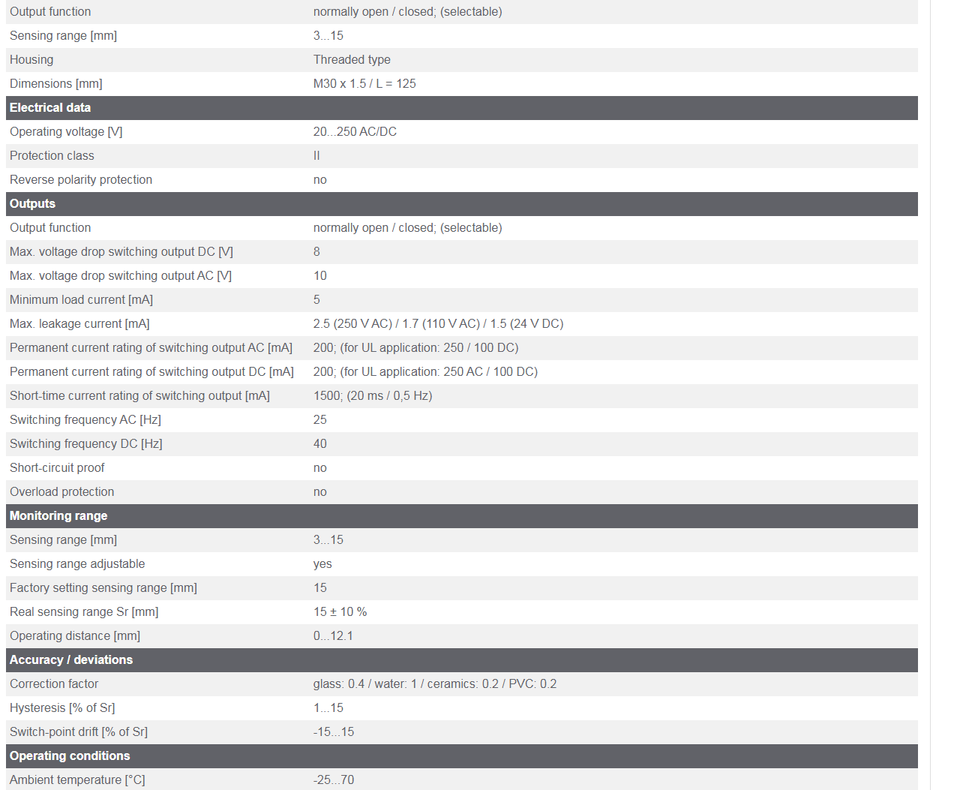Select the Minimum load current [mA] label
Screen dimensions: 960x790
tap(81, 300)
